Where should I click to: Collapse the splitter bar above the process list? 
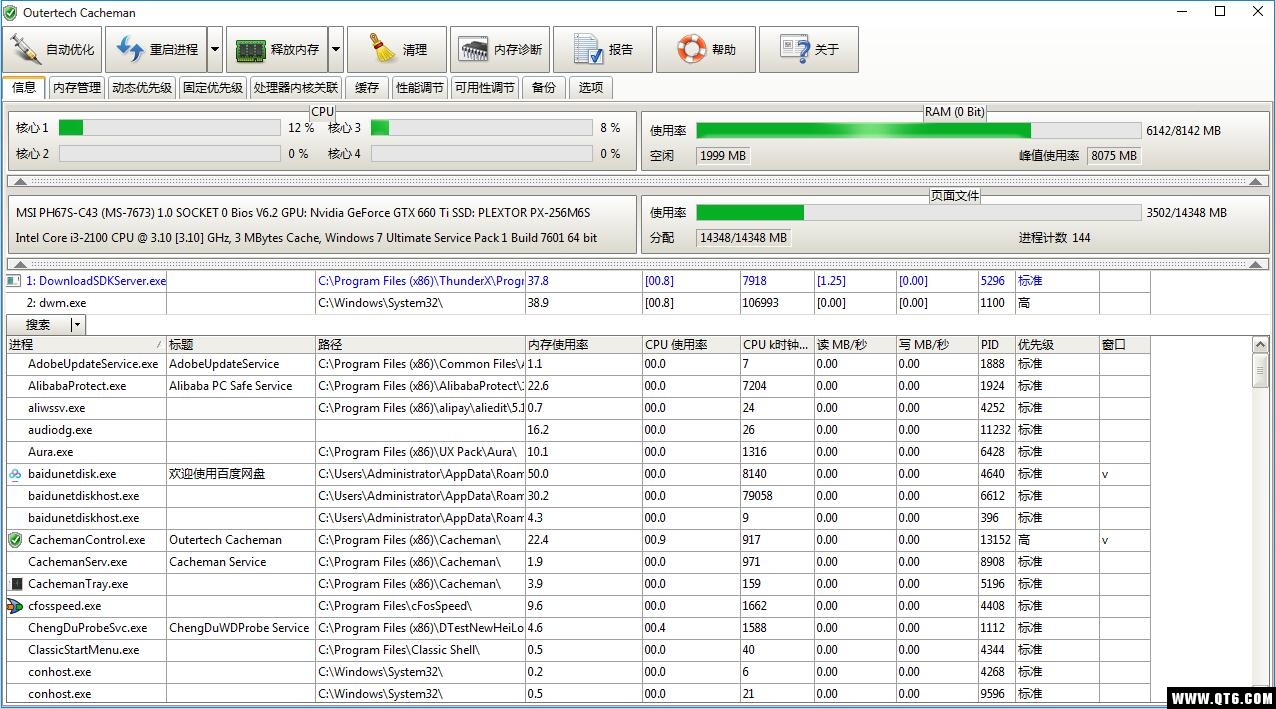coord(637,264)
